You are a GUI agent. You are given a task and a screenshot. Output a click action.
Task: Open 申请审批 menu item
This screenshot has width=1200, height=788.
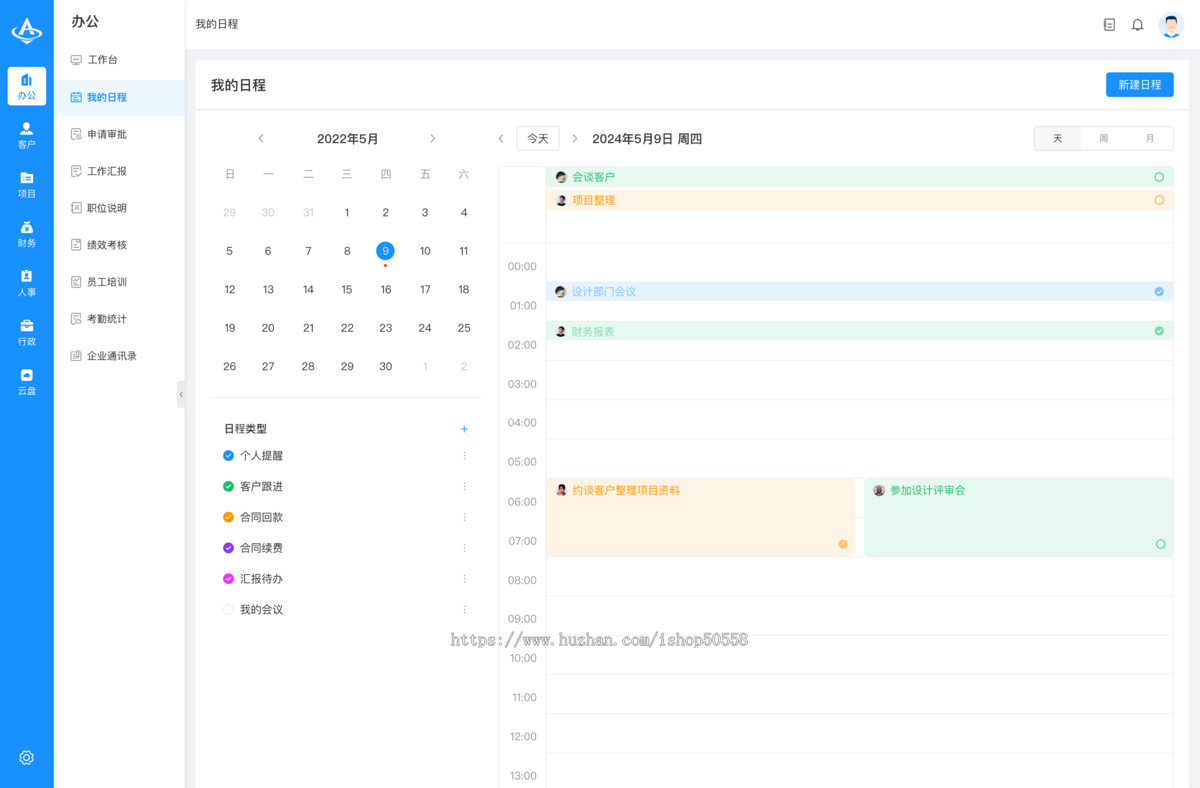[119, 134]
